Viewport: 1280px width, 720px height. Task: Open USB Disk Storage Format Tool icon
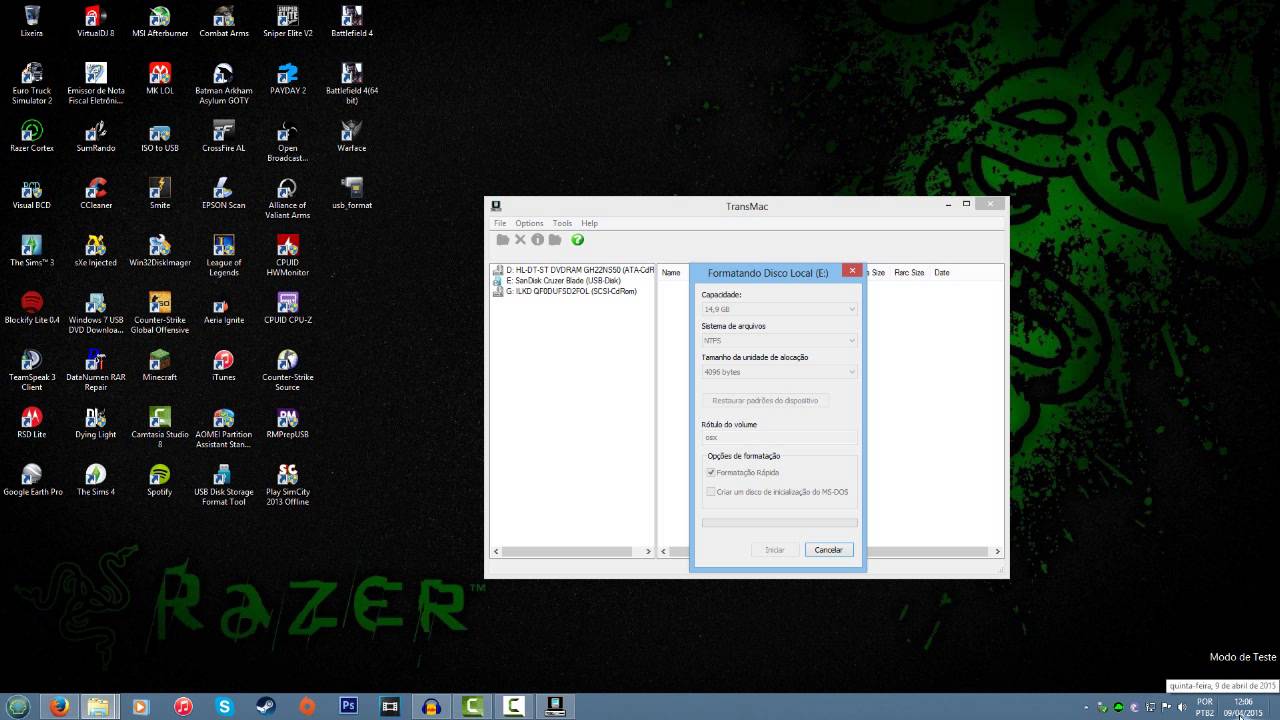click(224, 485)
